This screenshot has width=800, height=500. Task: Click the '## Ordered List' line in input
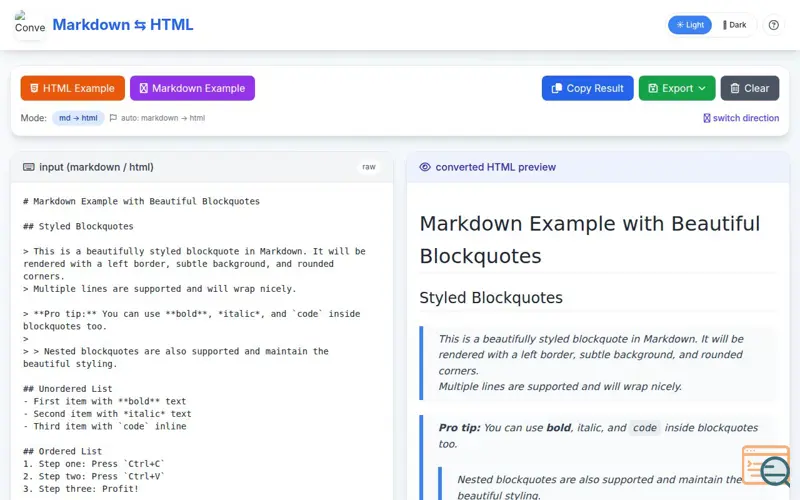coord(62,451)
